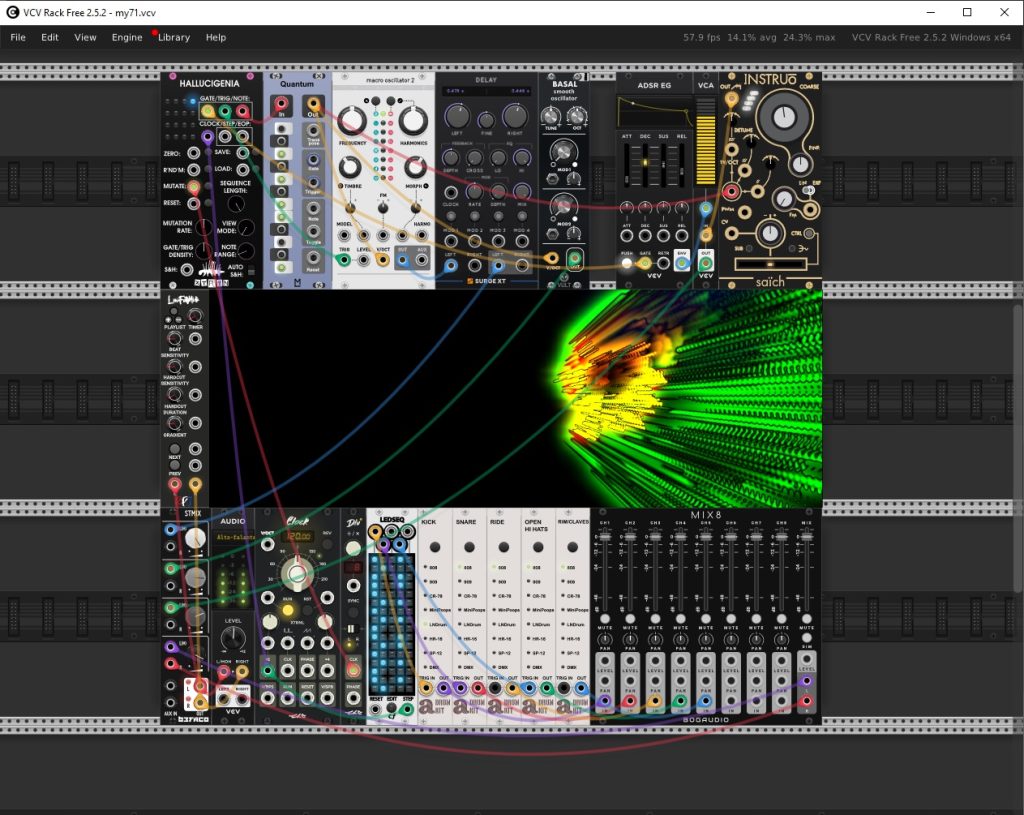Image resolution: width=1024 pixels, height=815 pixels.
Task: Open the File menu
Action: click(18, 37)
